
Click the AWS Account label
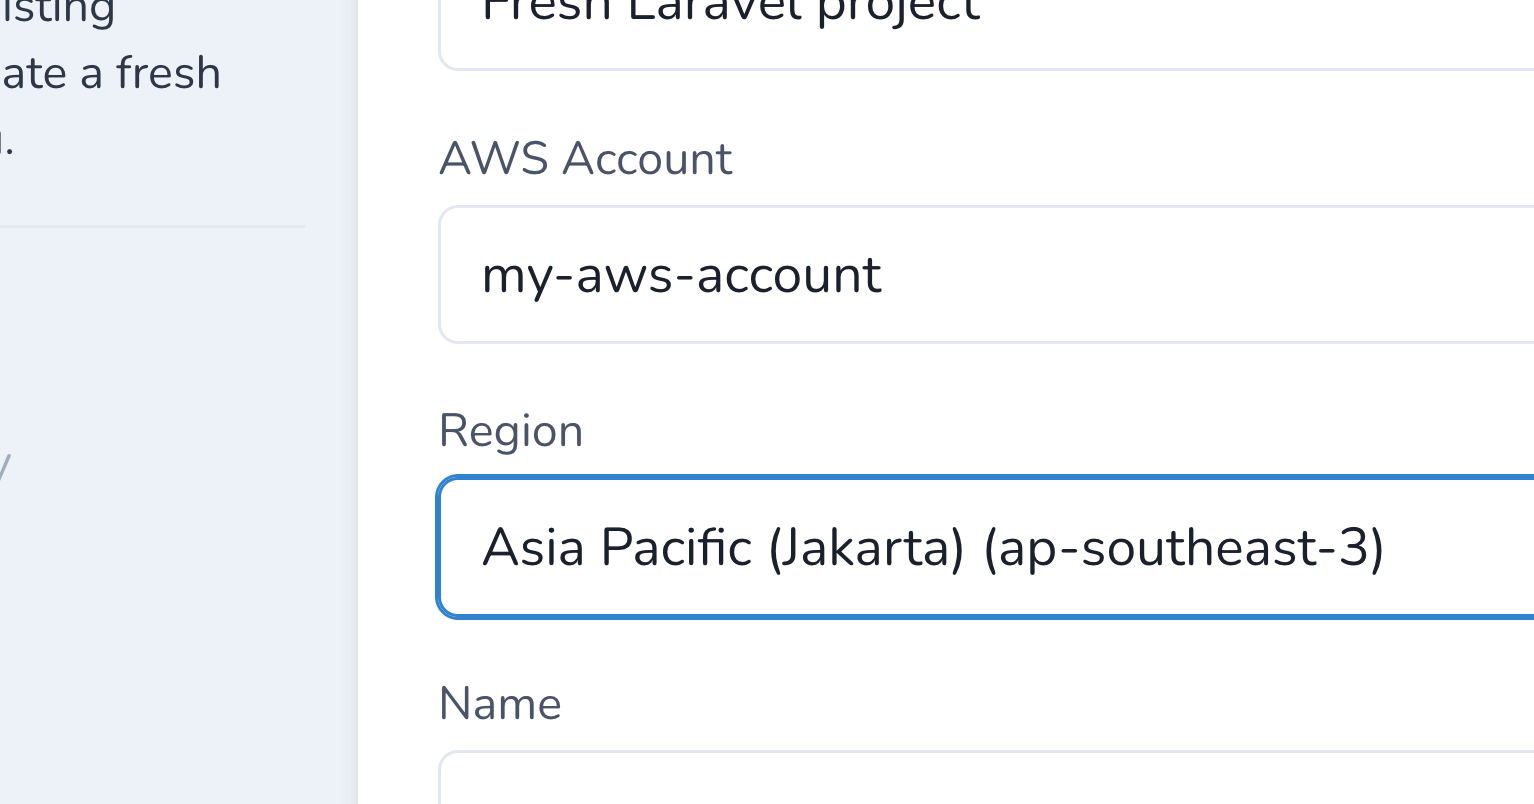point(585,158)
